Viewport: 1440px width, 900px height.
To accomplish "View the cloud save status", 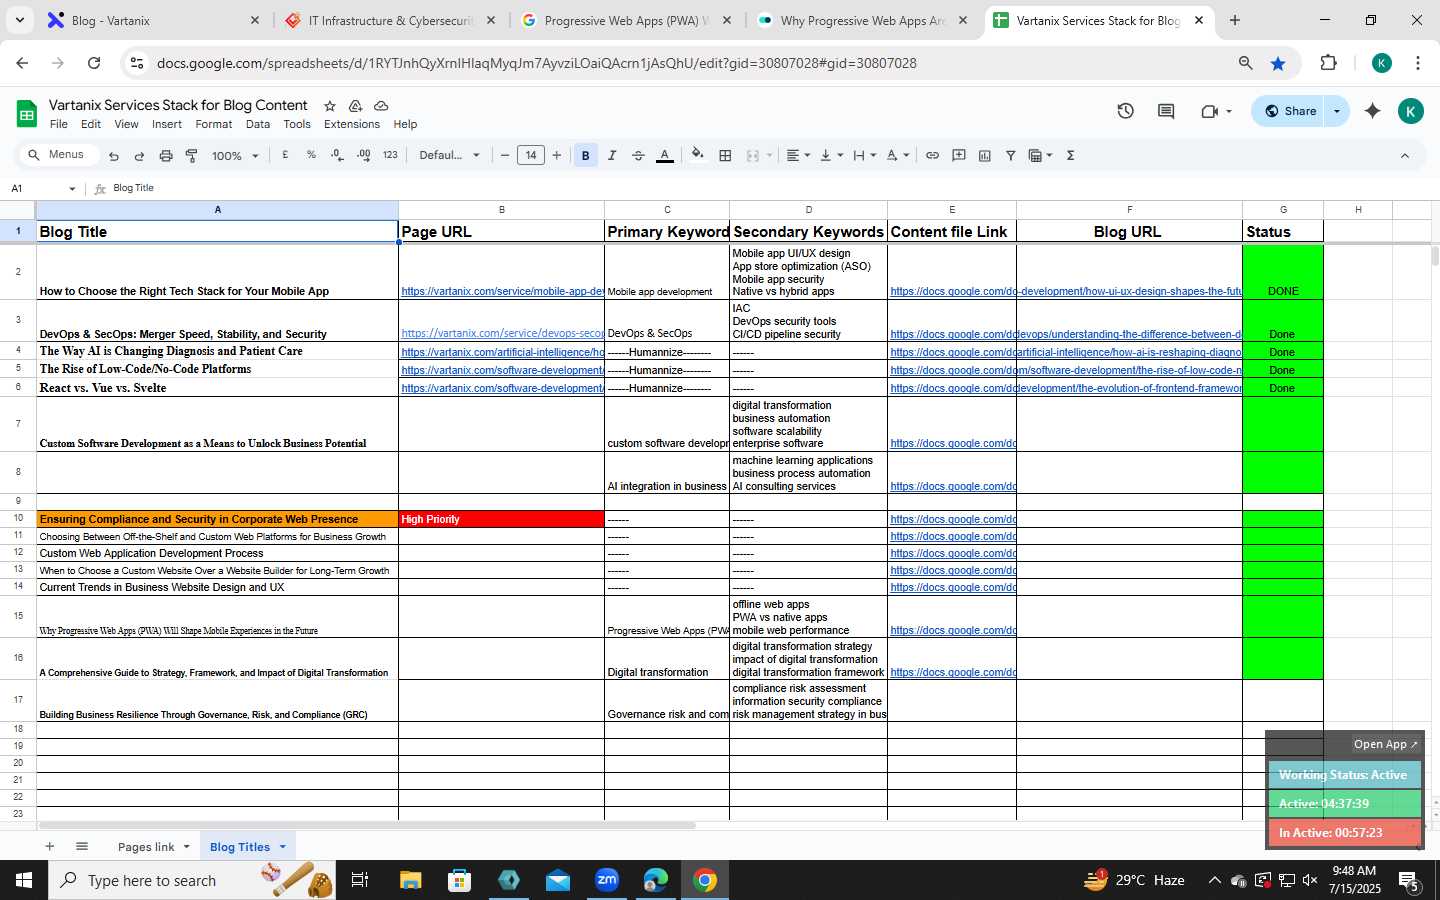I will point(381,106).
